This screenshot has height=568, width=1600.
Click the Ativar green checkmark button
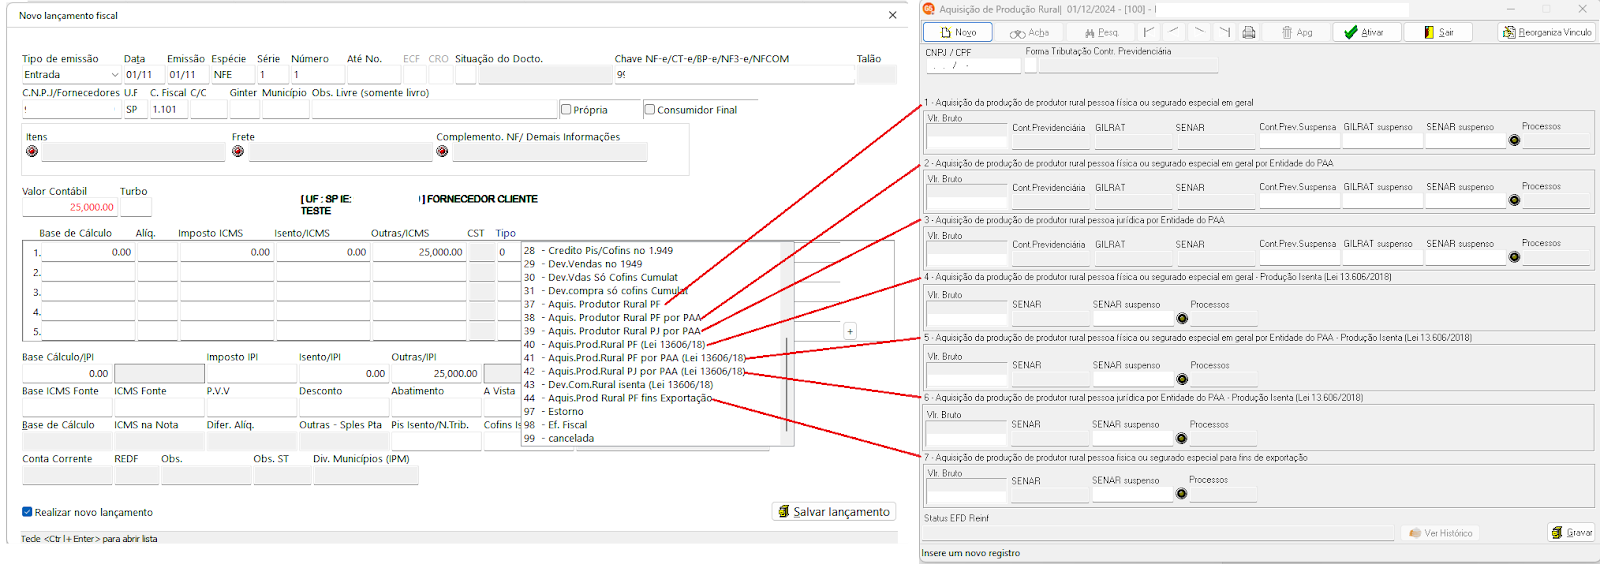(x=1364, y=32)
